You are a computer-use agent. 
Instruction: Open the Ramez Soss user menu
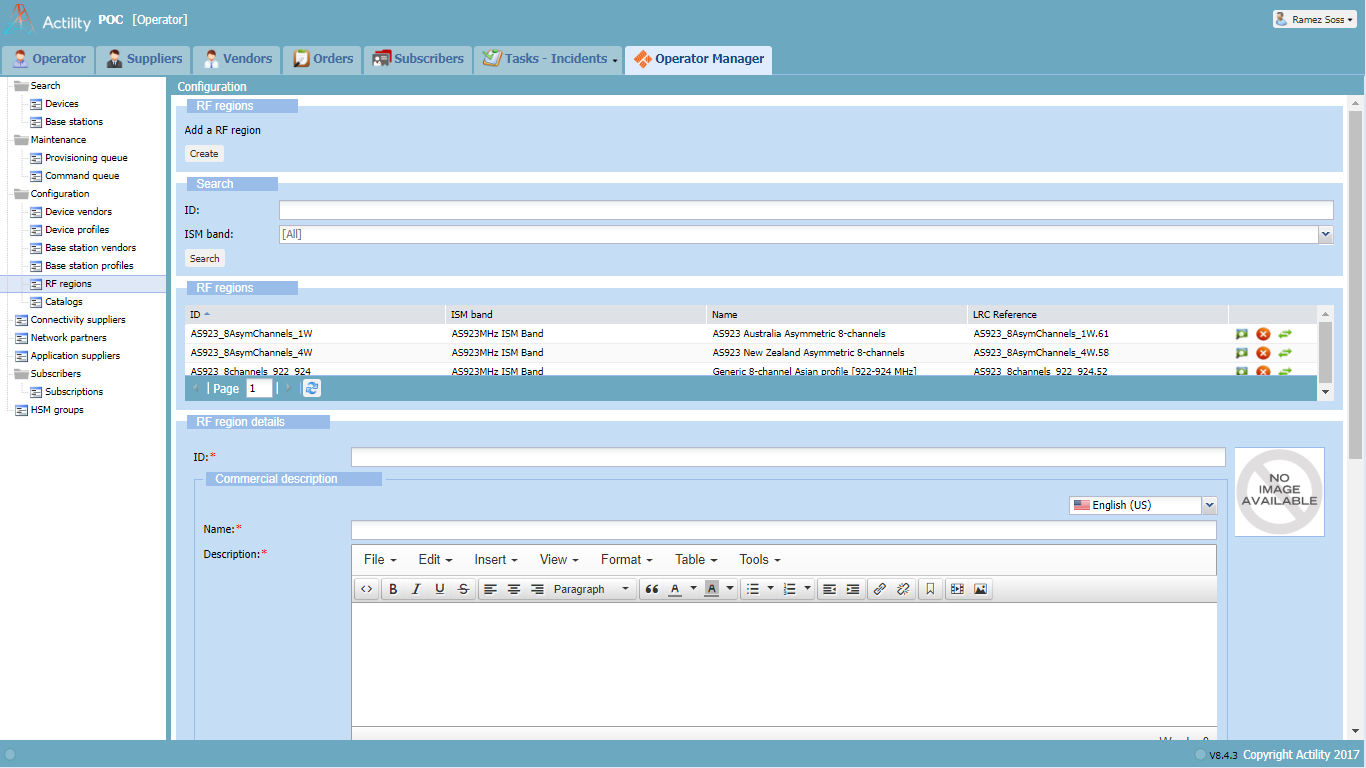1314,19
